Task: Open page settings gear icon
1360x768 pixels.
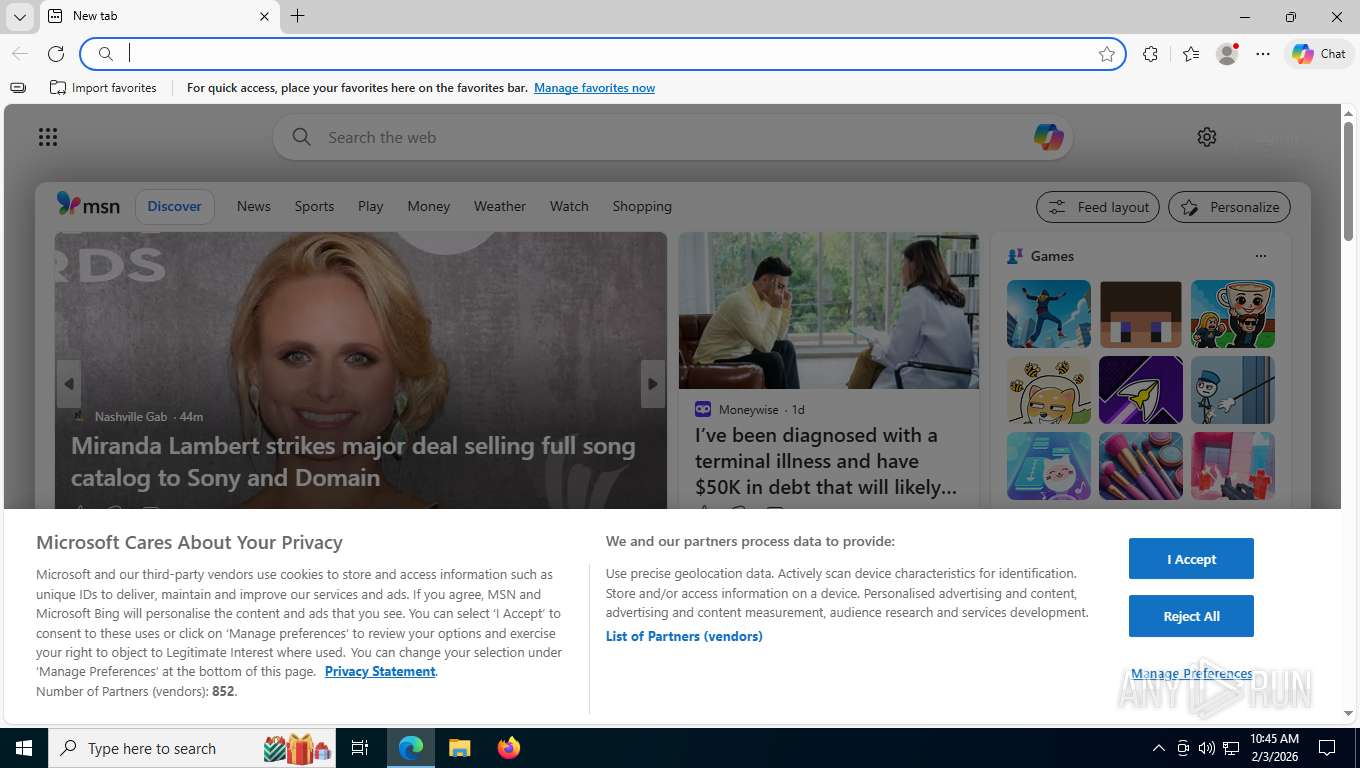Action: (x=1207, y=137)
